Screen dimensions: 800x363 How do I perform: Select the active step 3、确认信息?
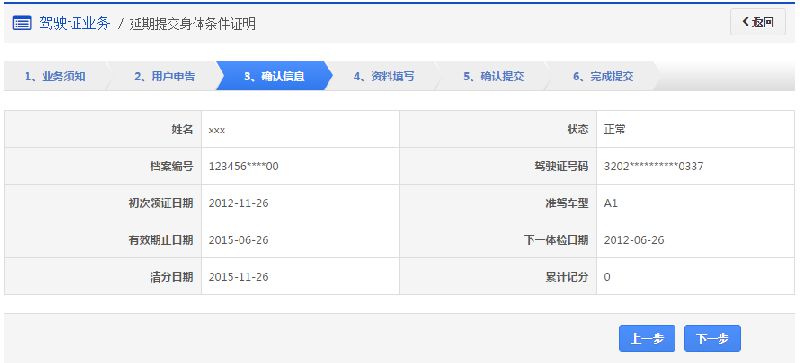click(x=274, y=77)
